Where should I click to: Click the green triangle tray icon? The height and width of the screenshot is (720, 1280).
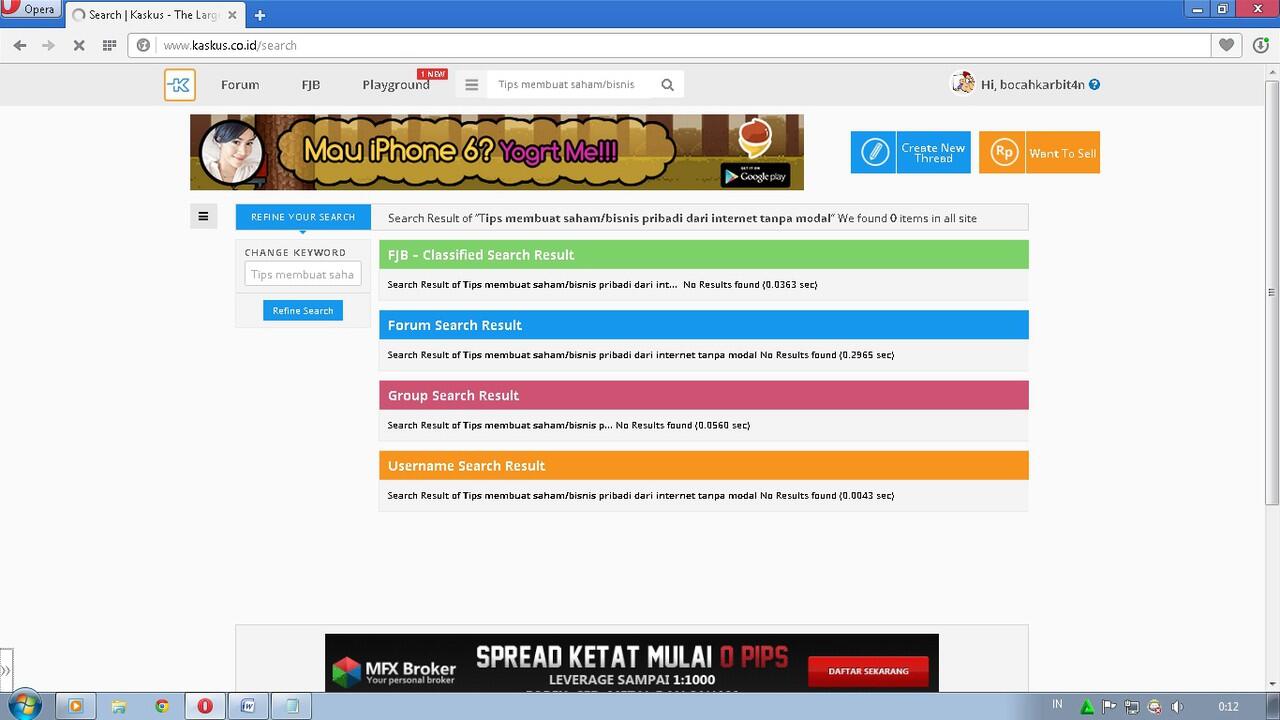(x=1087, y=707)
